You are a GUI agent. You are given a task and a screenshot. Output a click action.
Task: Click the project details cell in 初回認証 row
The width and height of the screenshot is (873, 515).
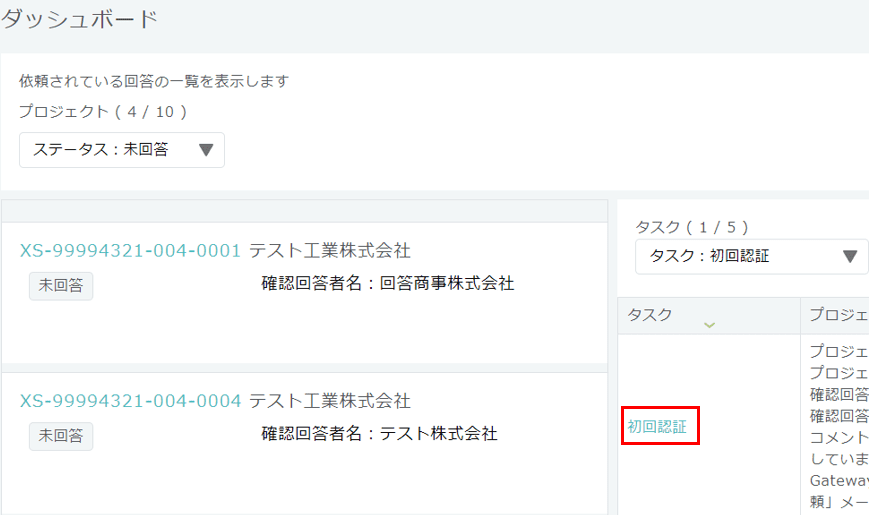(838, 425)
